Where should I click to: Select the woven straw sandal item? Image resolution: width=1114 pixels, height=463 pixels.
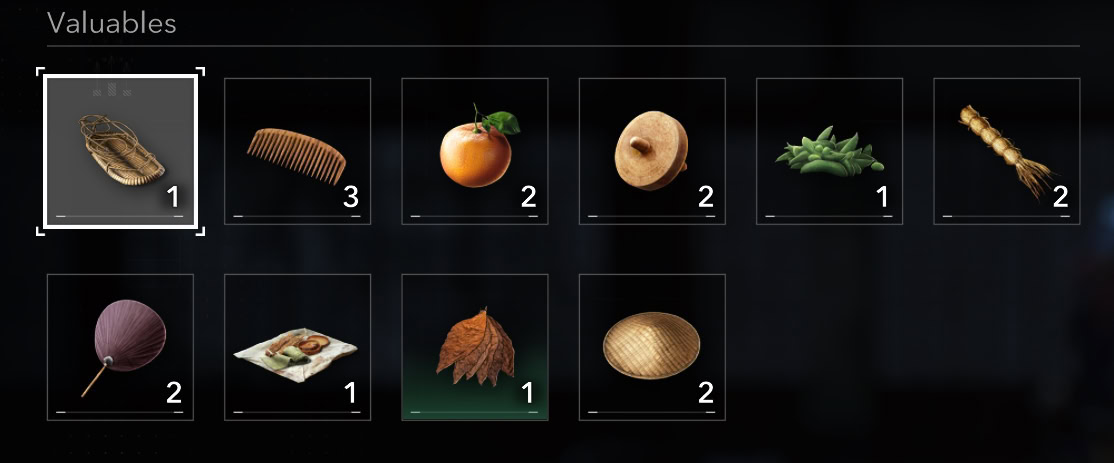[x=120, y=151]
